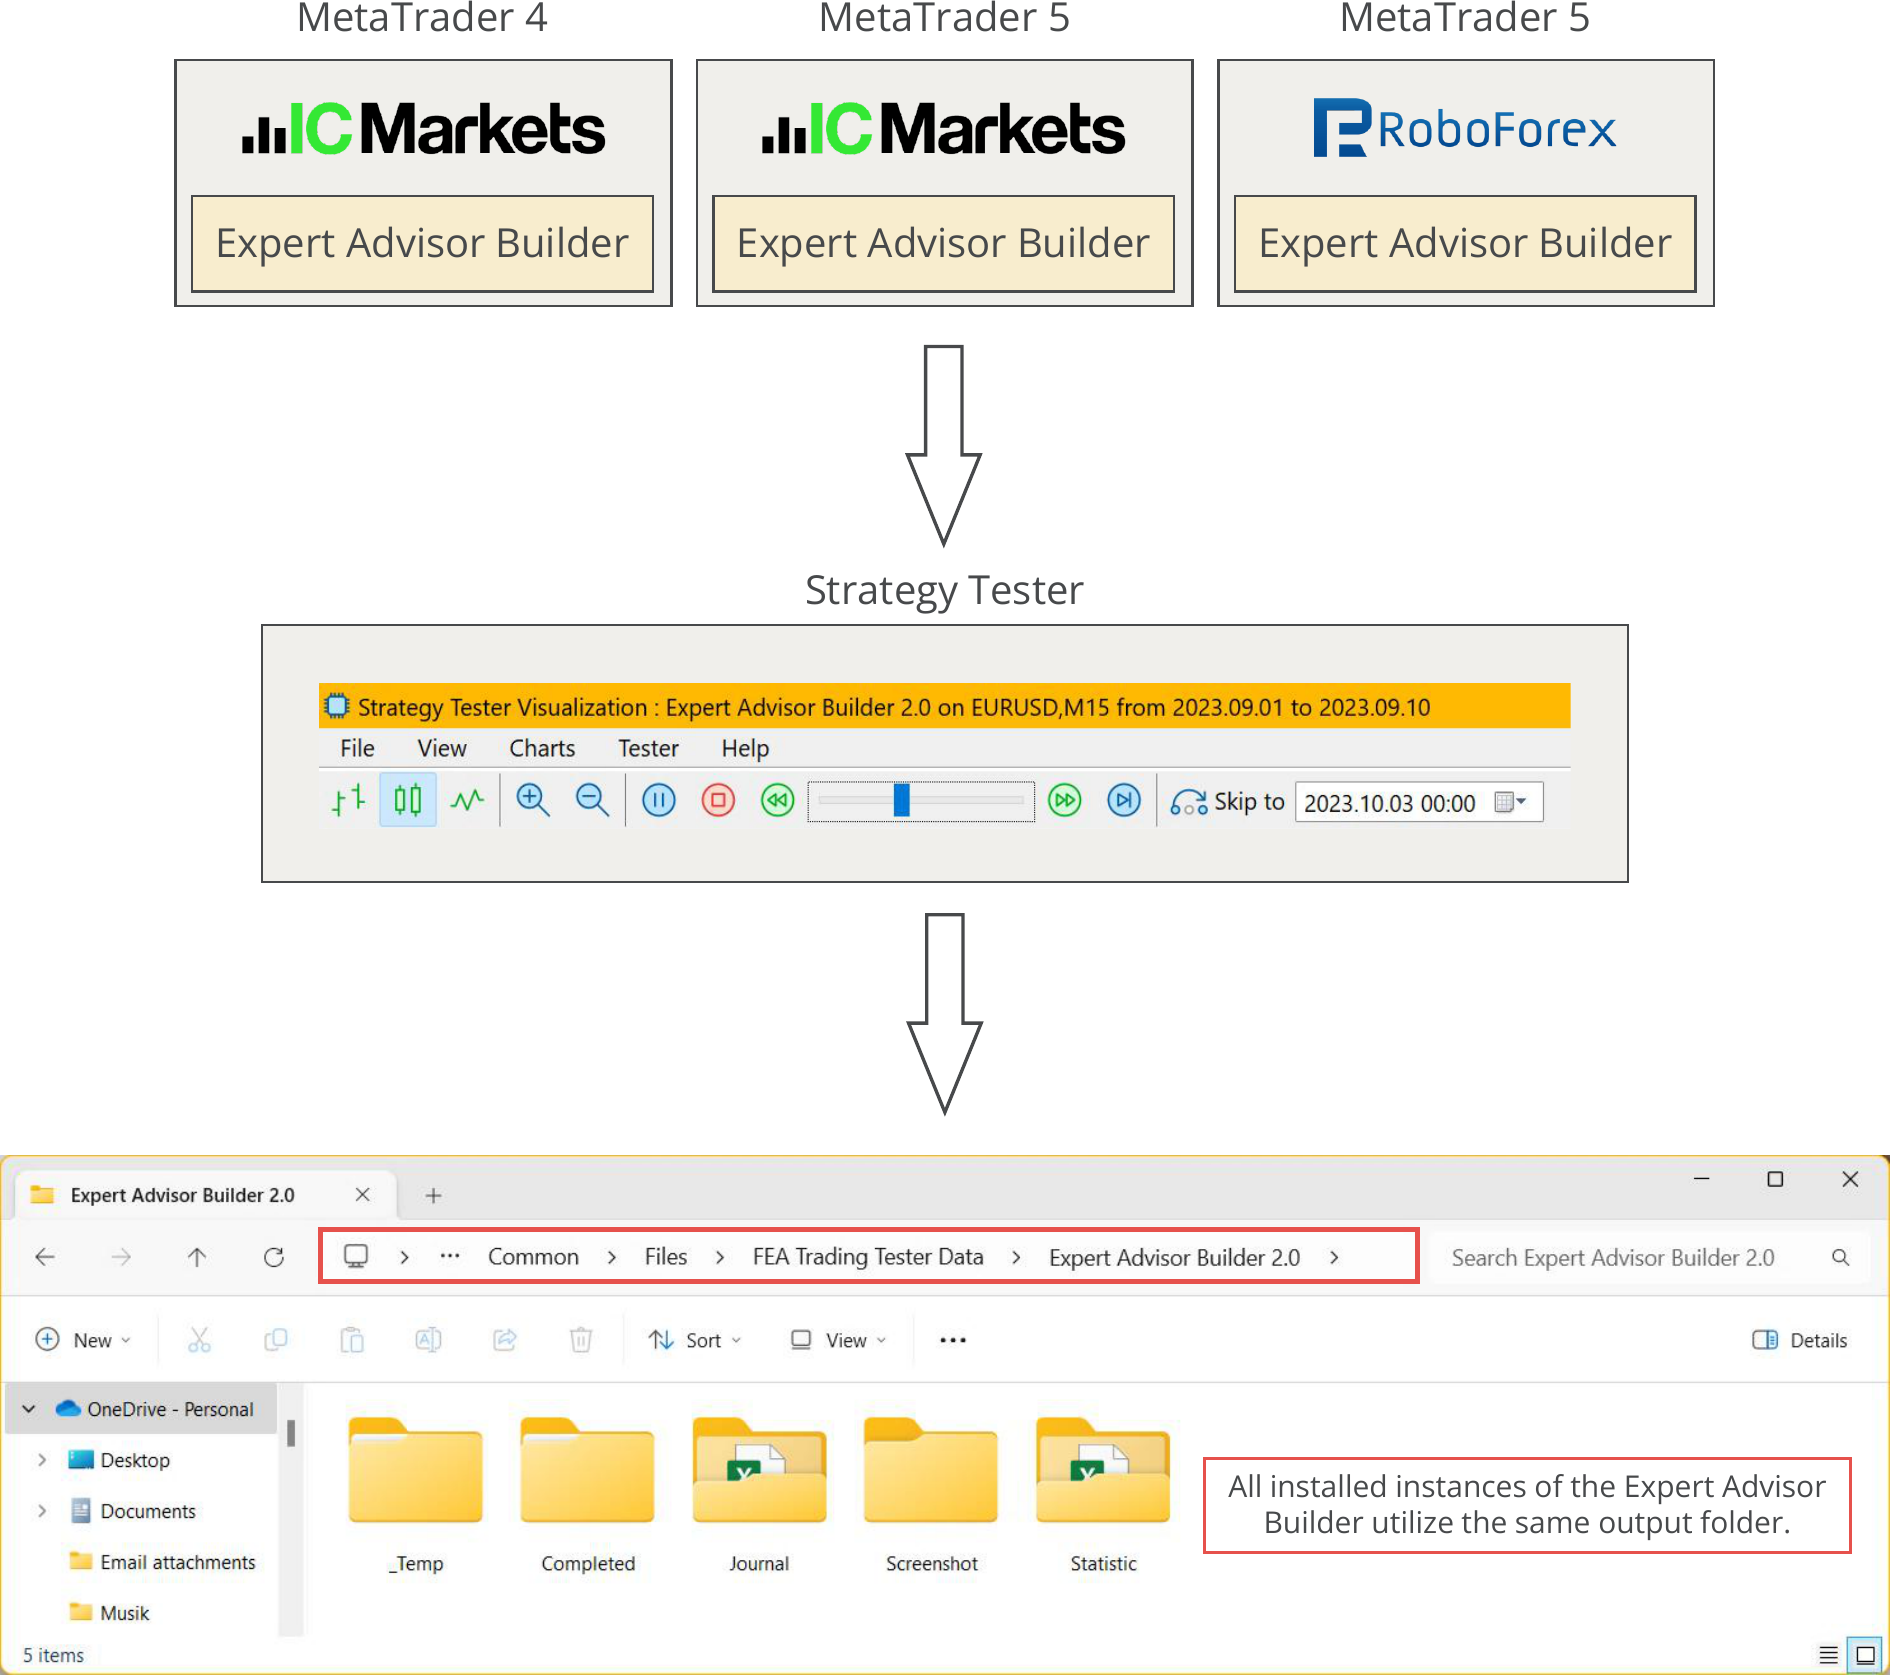Stop the strategy tester run

coord(718,801)
